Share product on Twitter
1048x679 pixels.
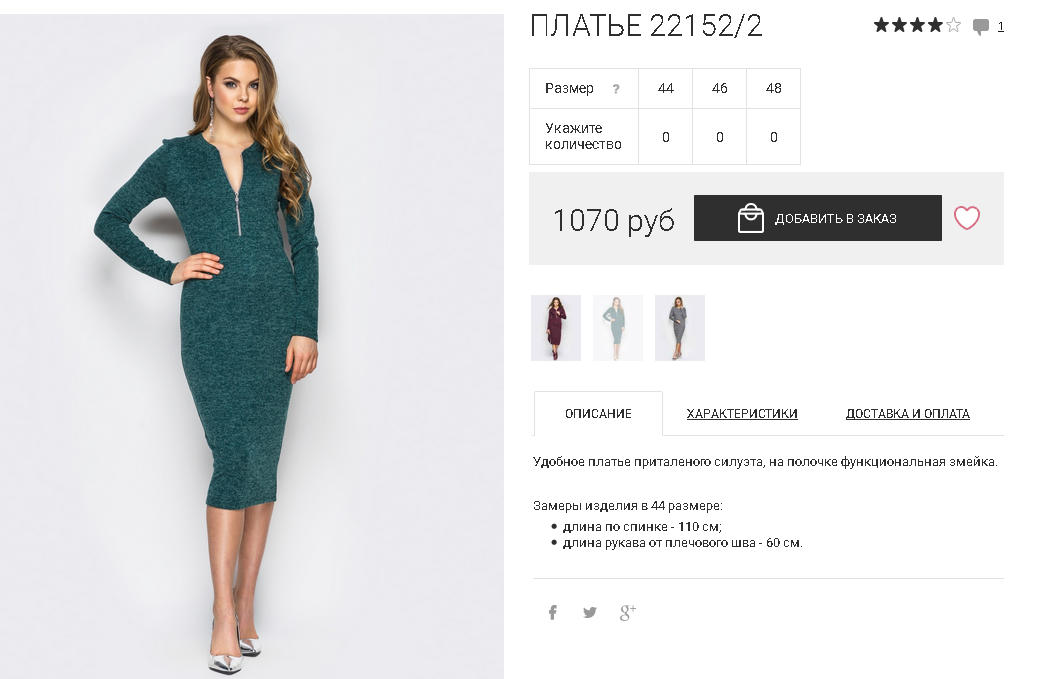(590, 612)
